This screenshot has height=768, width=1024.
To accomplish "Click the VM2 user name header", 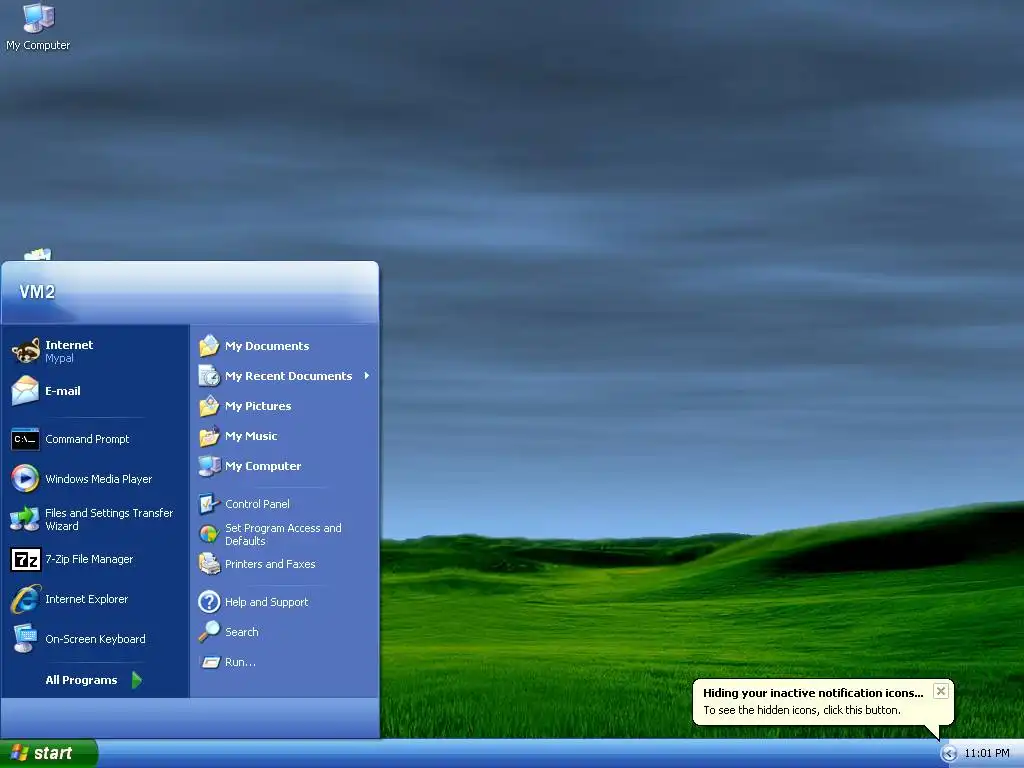I will click(37, 292).
